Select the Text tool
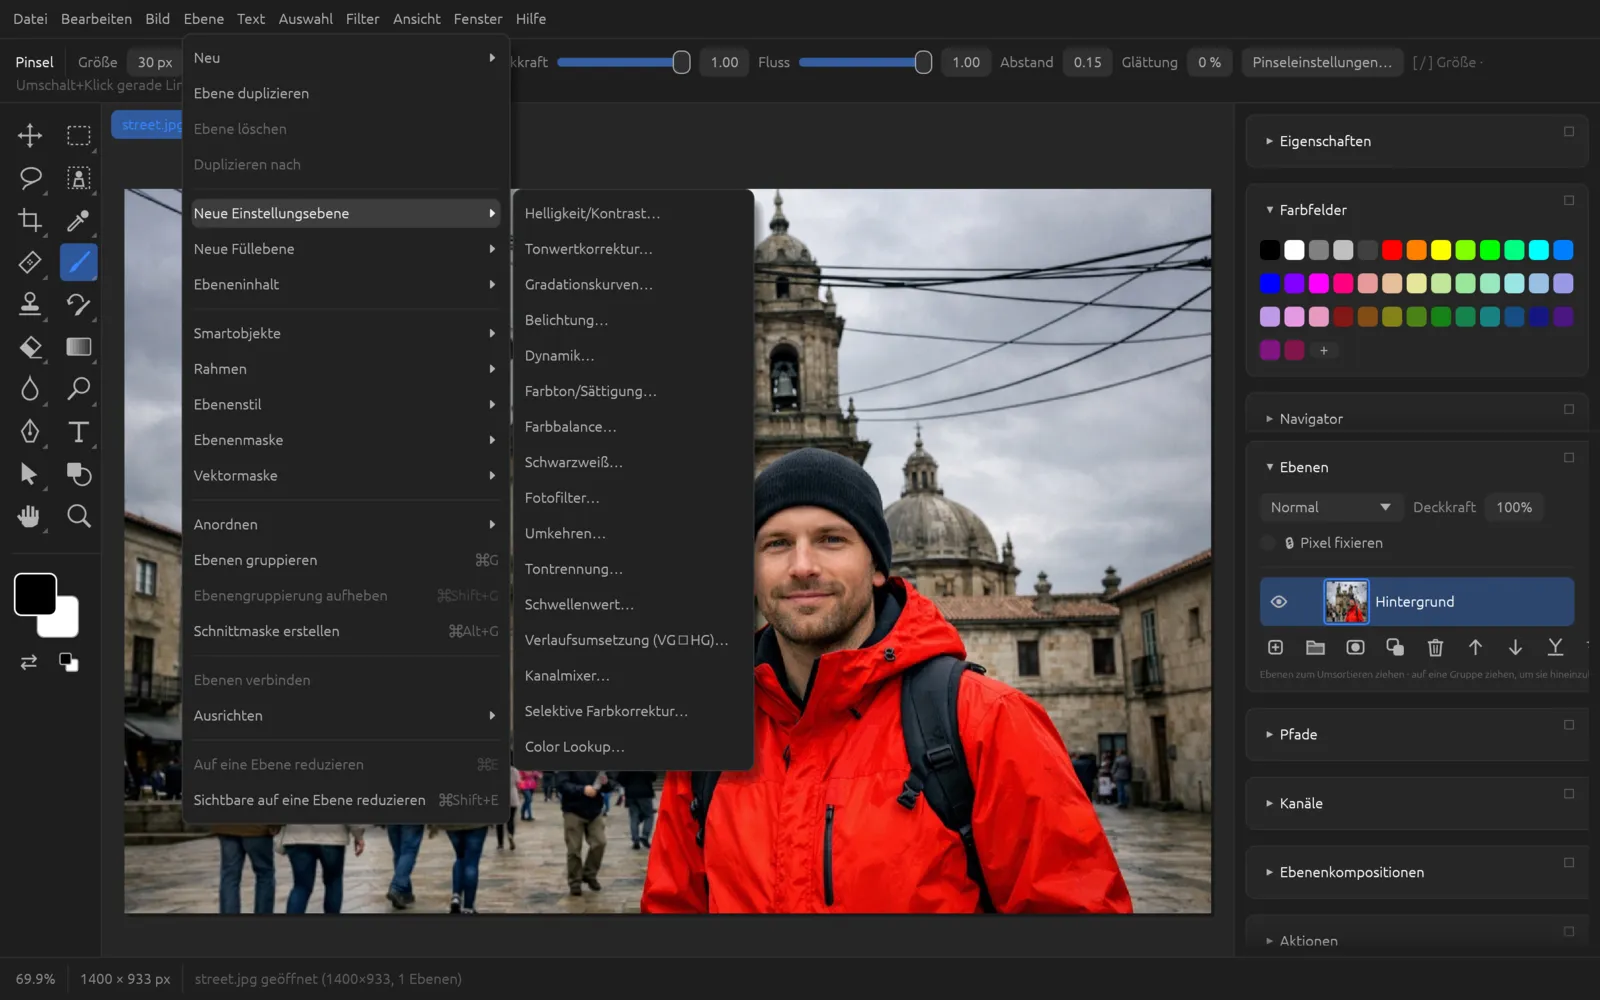This screenshot has height=1000, width=1600. [78, 431]
